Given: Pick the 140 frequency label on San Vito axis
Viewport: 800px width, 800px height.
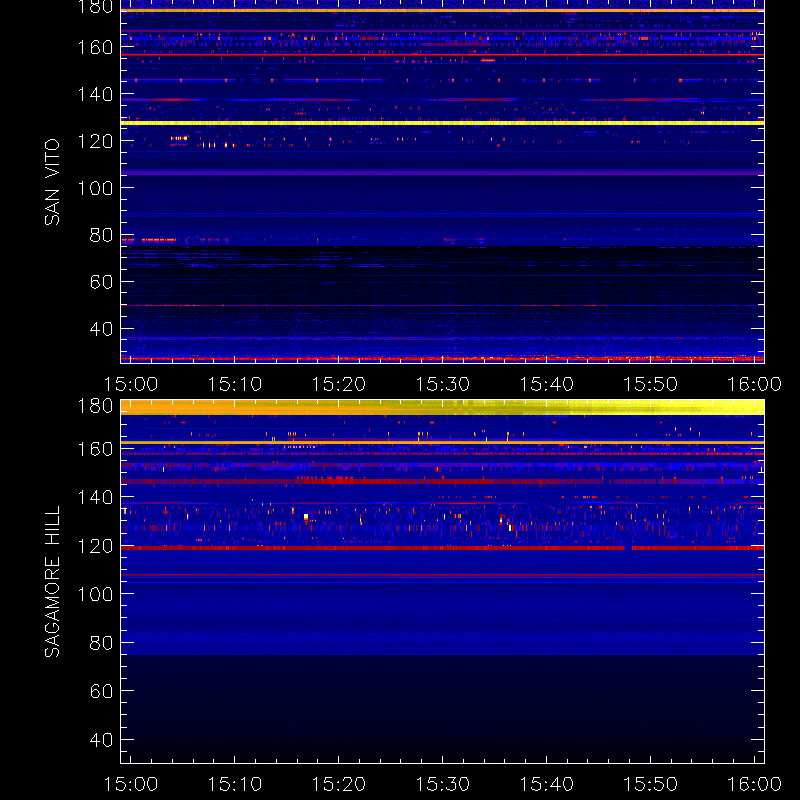Looking at the screenshot, I should click(95, 94).
